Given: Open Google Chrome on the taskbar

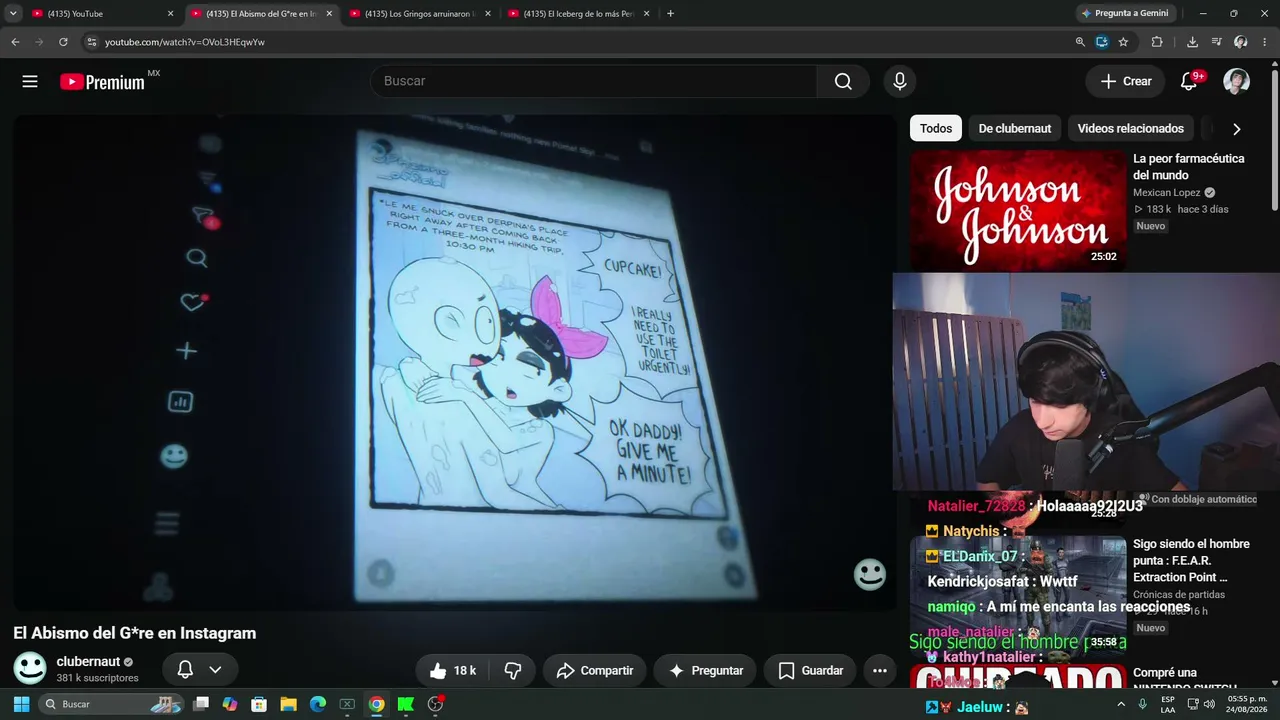Looking at the screenshot, I should pos(376,704).
